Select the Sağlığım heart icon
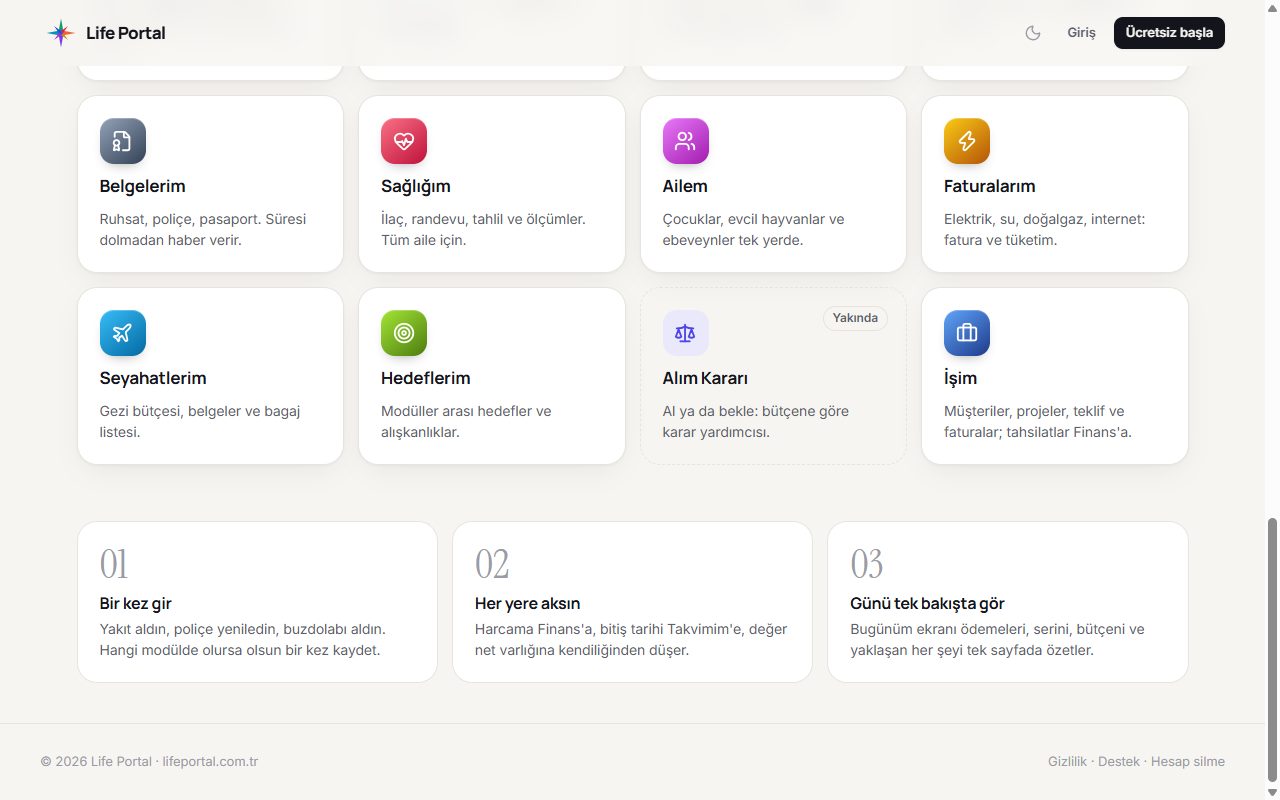 [404, 141]
